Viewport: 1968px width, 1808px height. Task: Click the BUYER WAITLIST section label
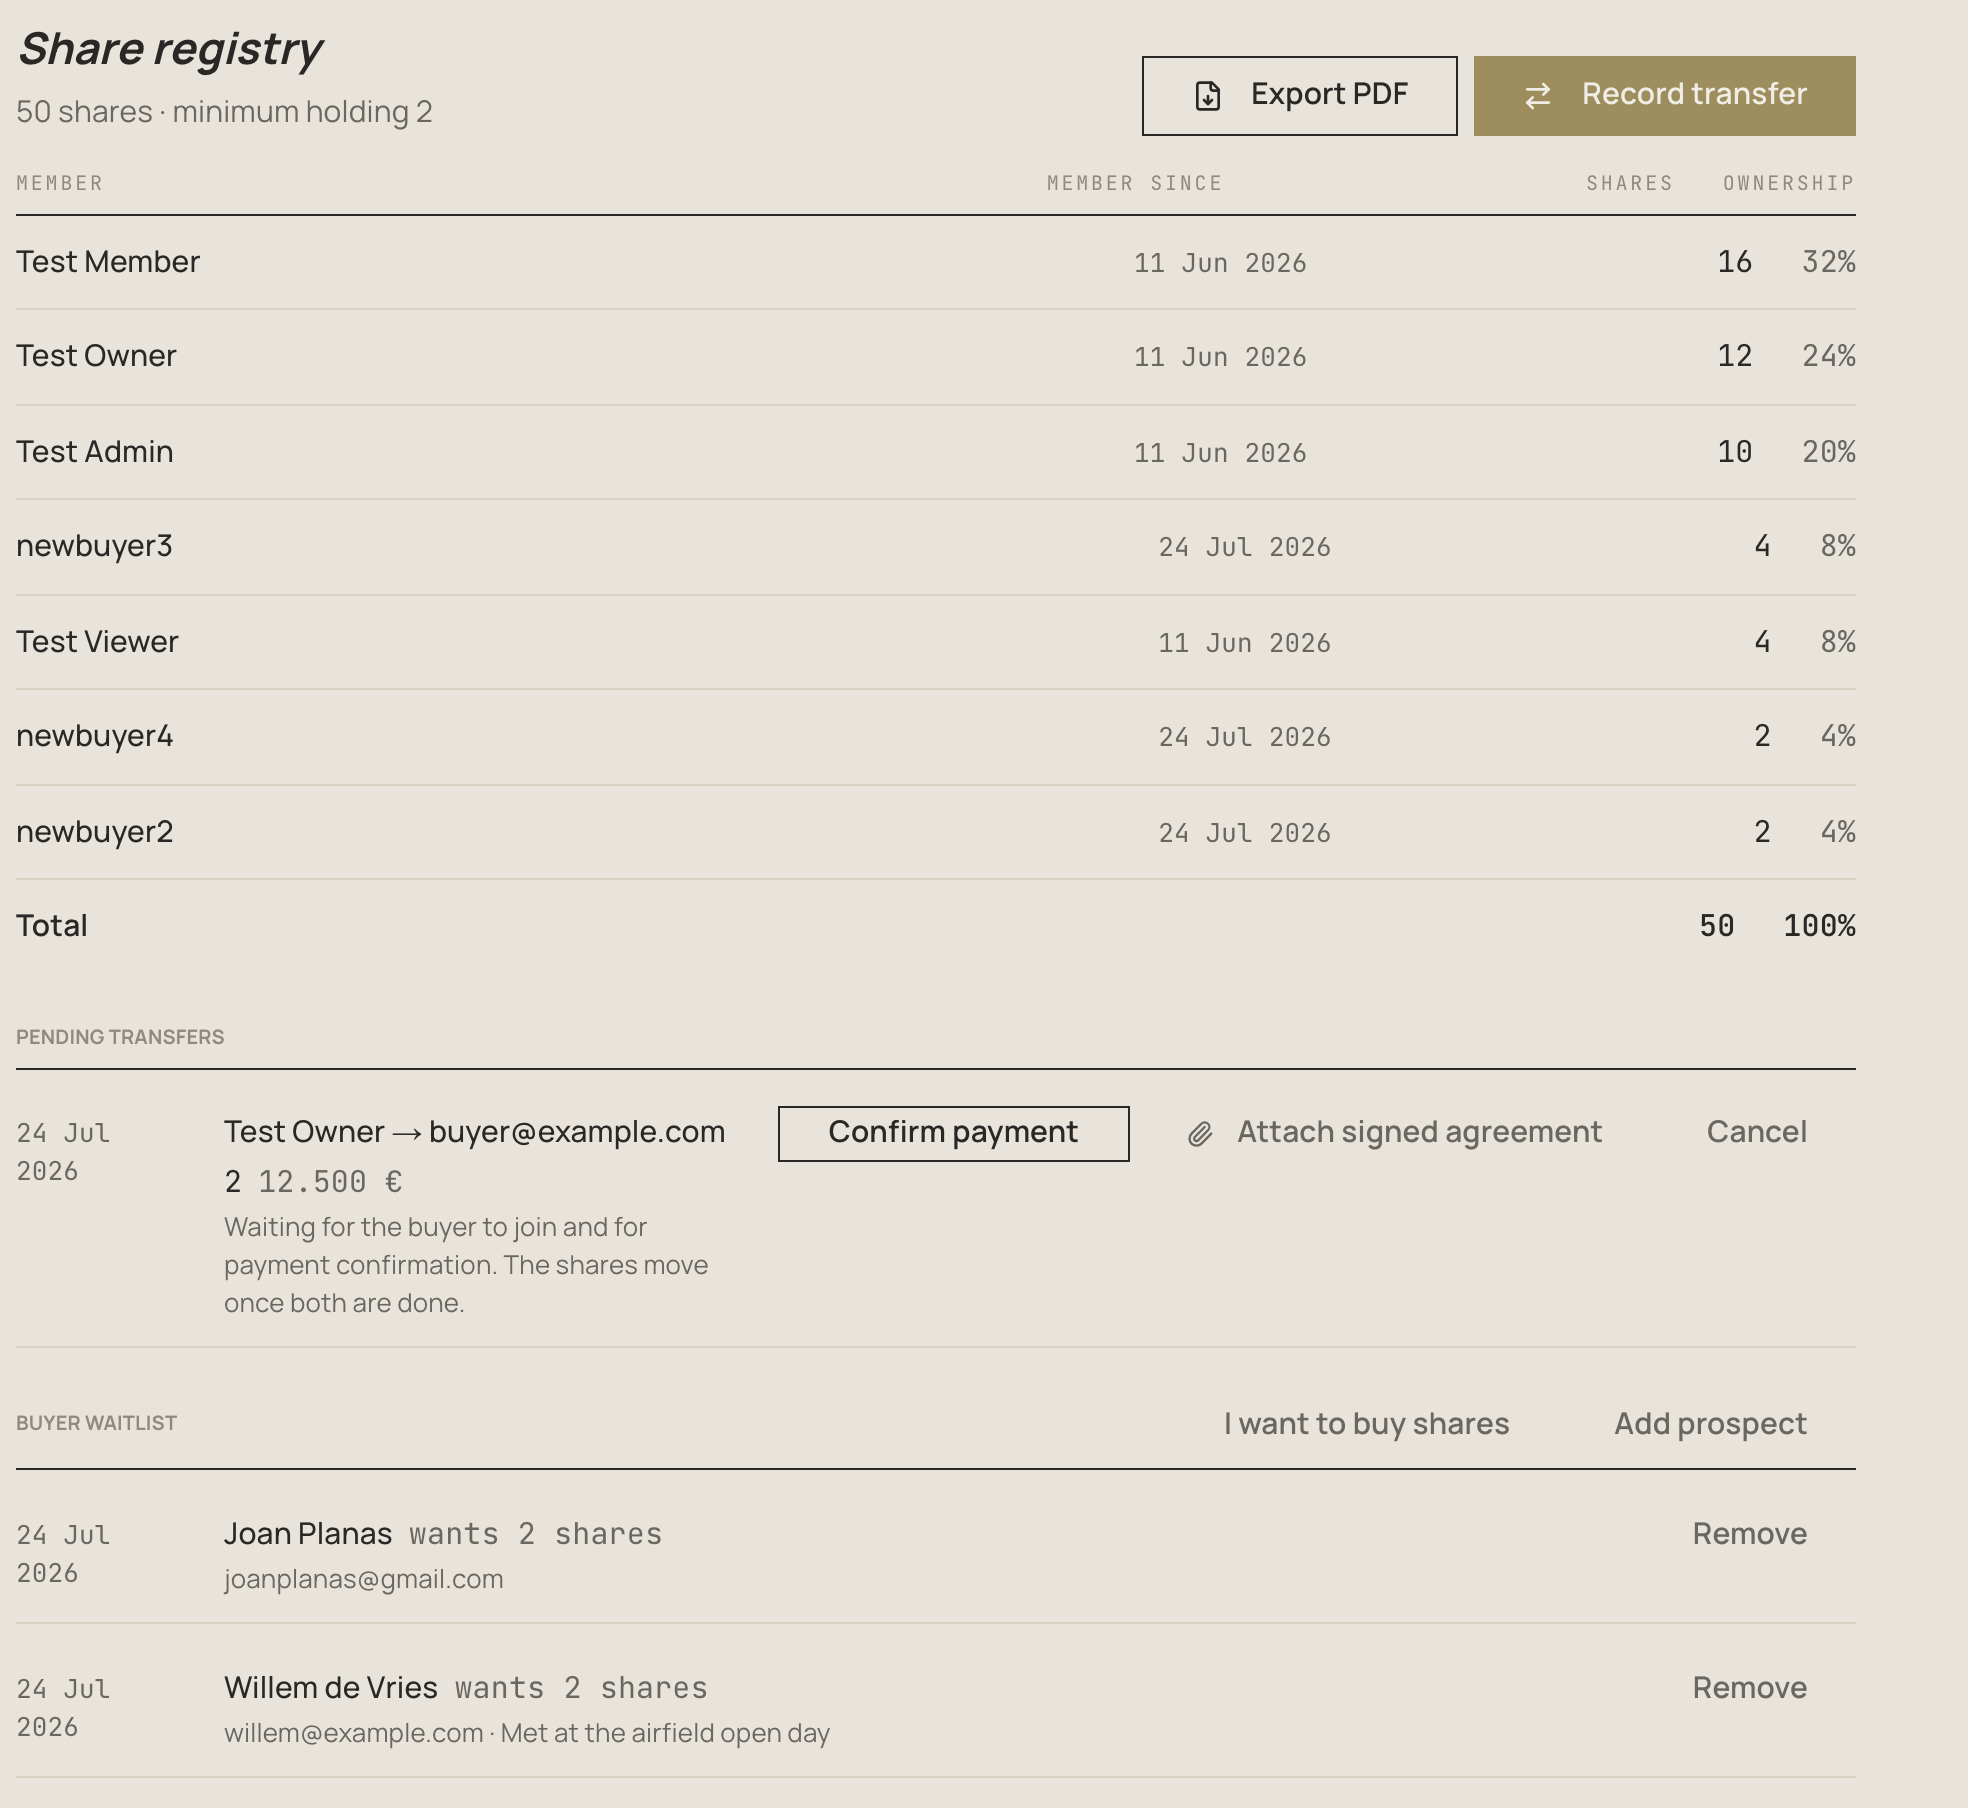(x=96, y=1423)
